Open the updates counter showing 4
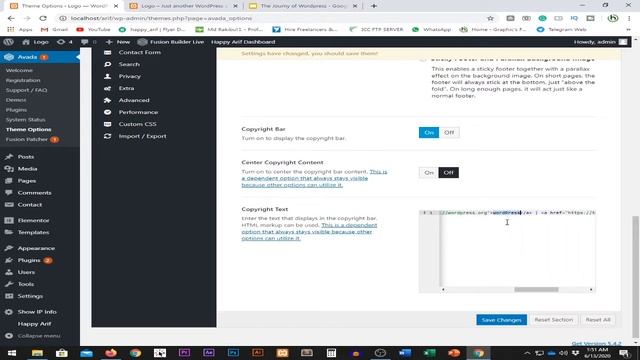This screenshot has width=640, height=360. point(64,42)
